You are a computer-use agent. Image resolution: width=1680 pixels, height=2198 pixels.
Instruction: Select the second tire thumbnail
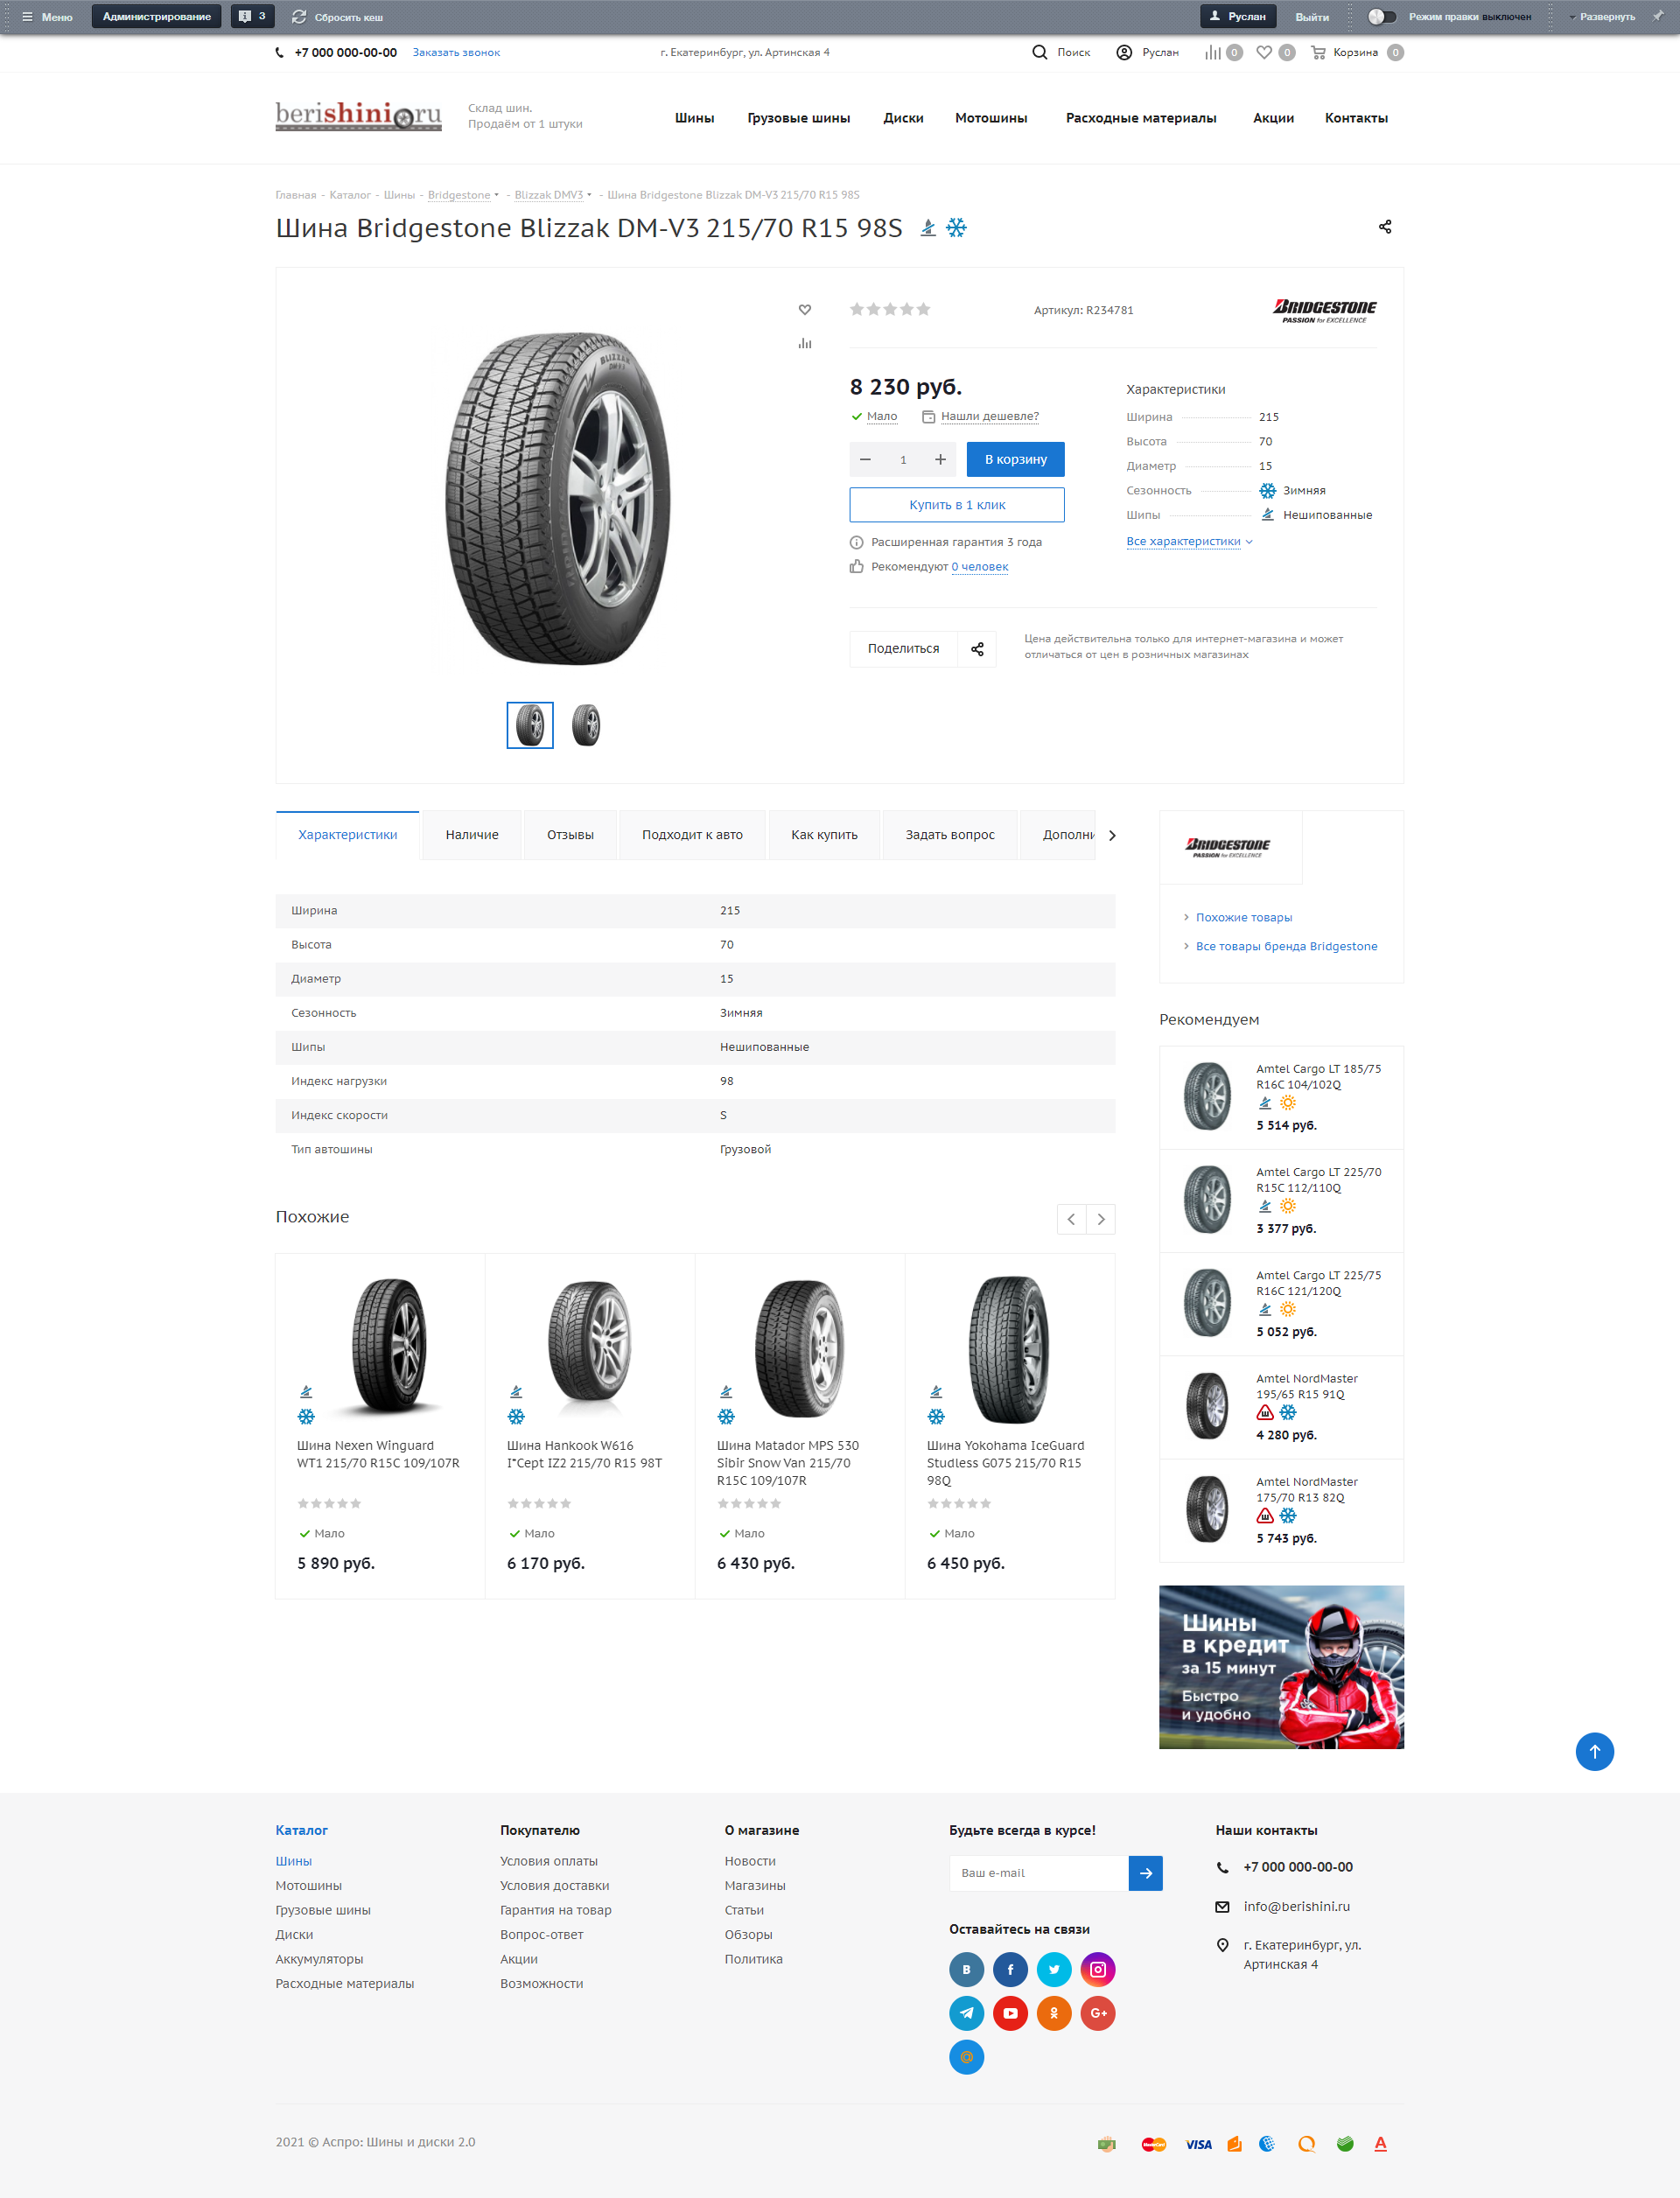click(x=586, y=725)
